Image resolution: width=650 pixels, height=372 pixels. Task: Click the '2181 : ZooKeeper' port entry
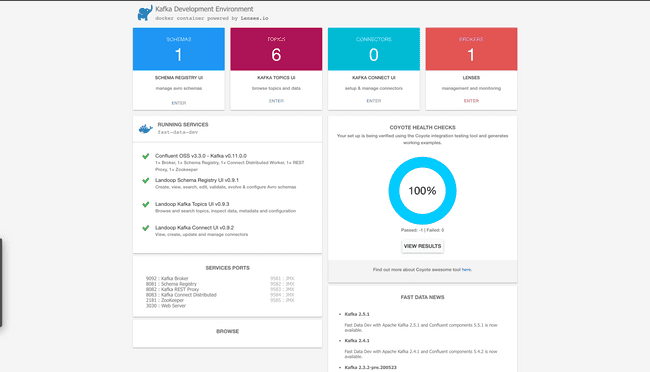pos(165,300)
